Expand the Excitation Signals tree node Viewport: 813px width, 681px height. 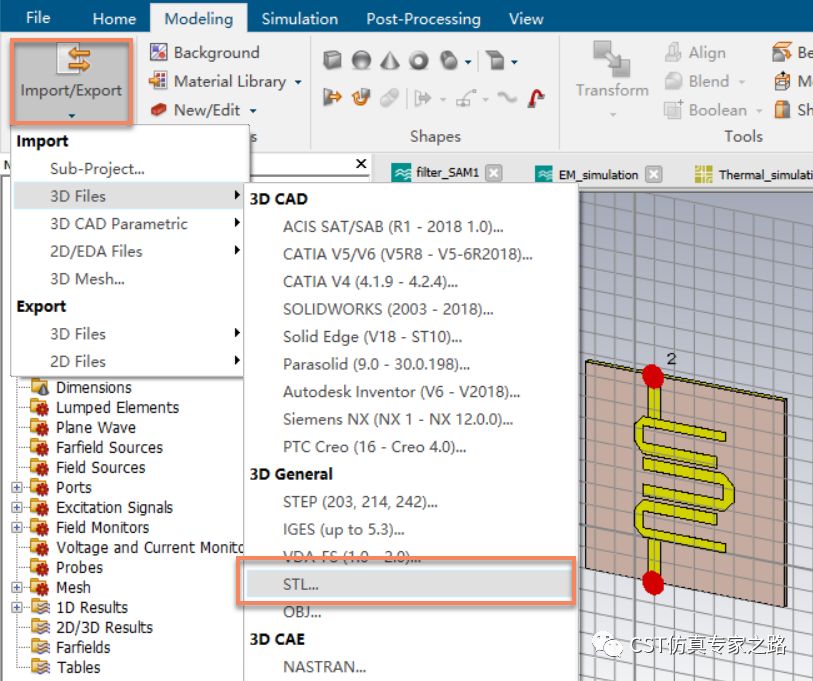17,507
